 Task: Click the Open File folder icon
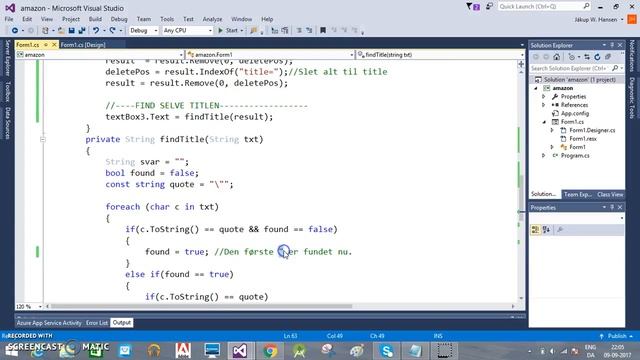click(x=61, y=31)
